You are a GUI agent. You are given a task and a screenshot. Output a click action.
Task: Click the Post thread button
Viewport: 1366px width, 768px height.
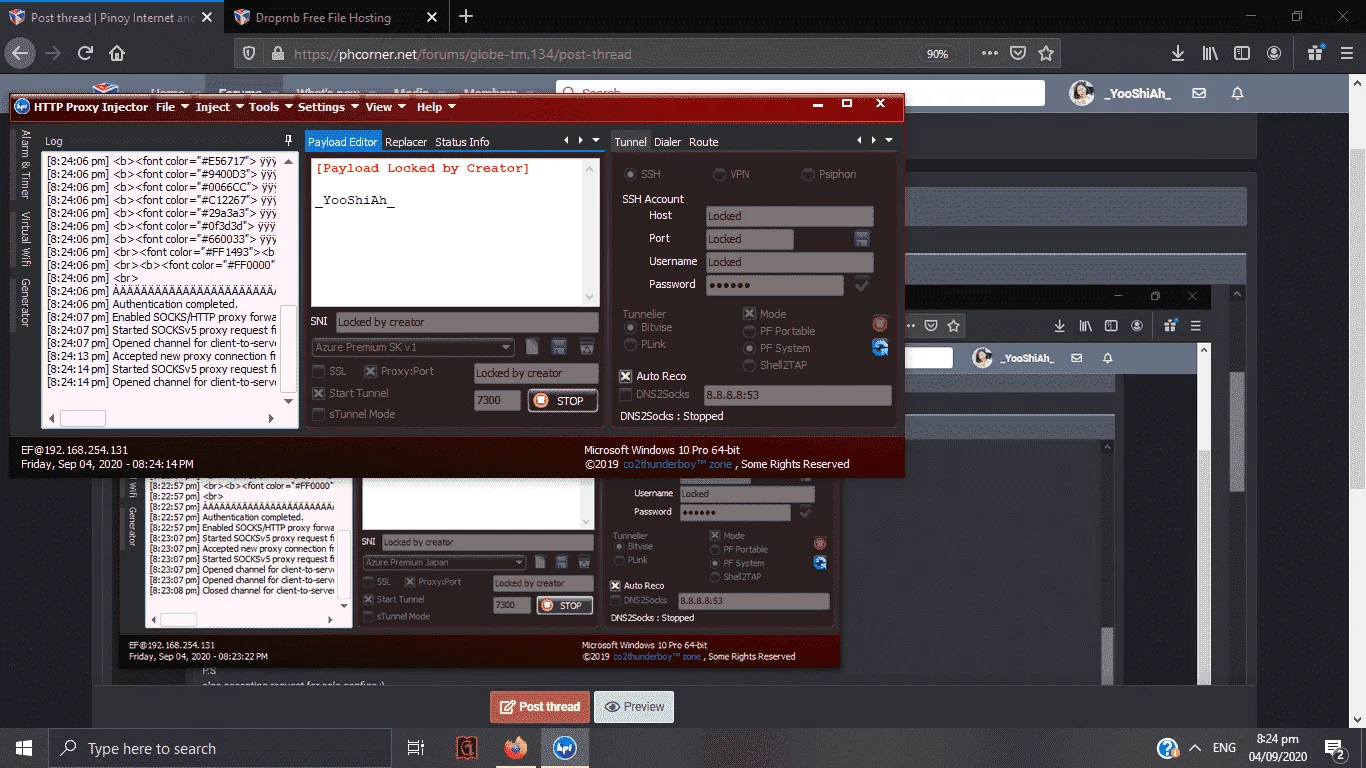540,706
